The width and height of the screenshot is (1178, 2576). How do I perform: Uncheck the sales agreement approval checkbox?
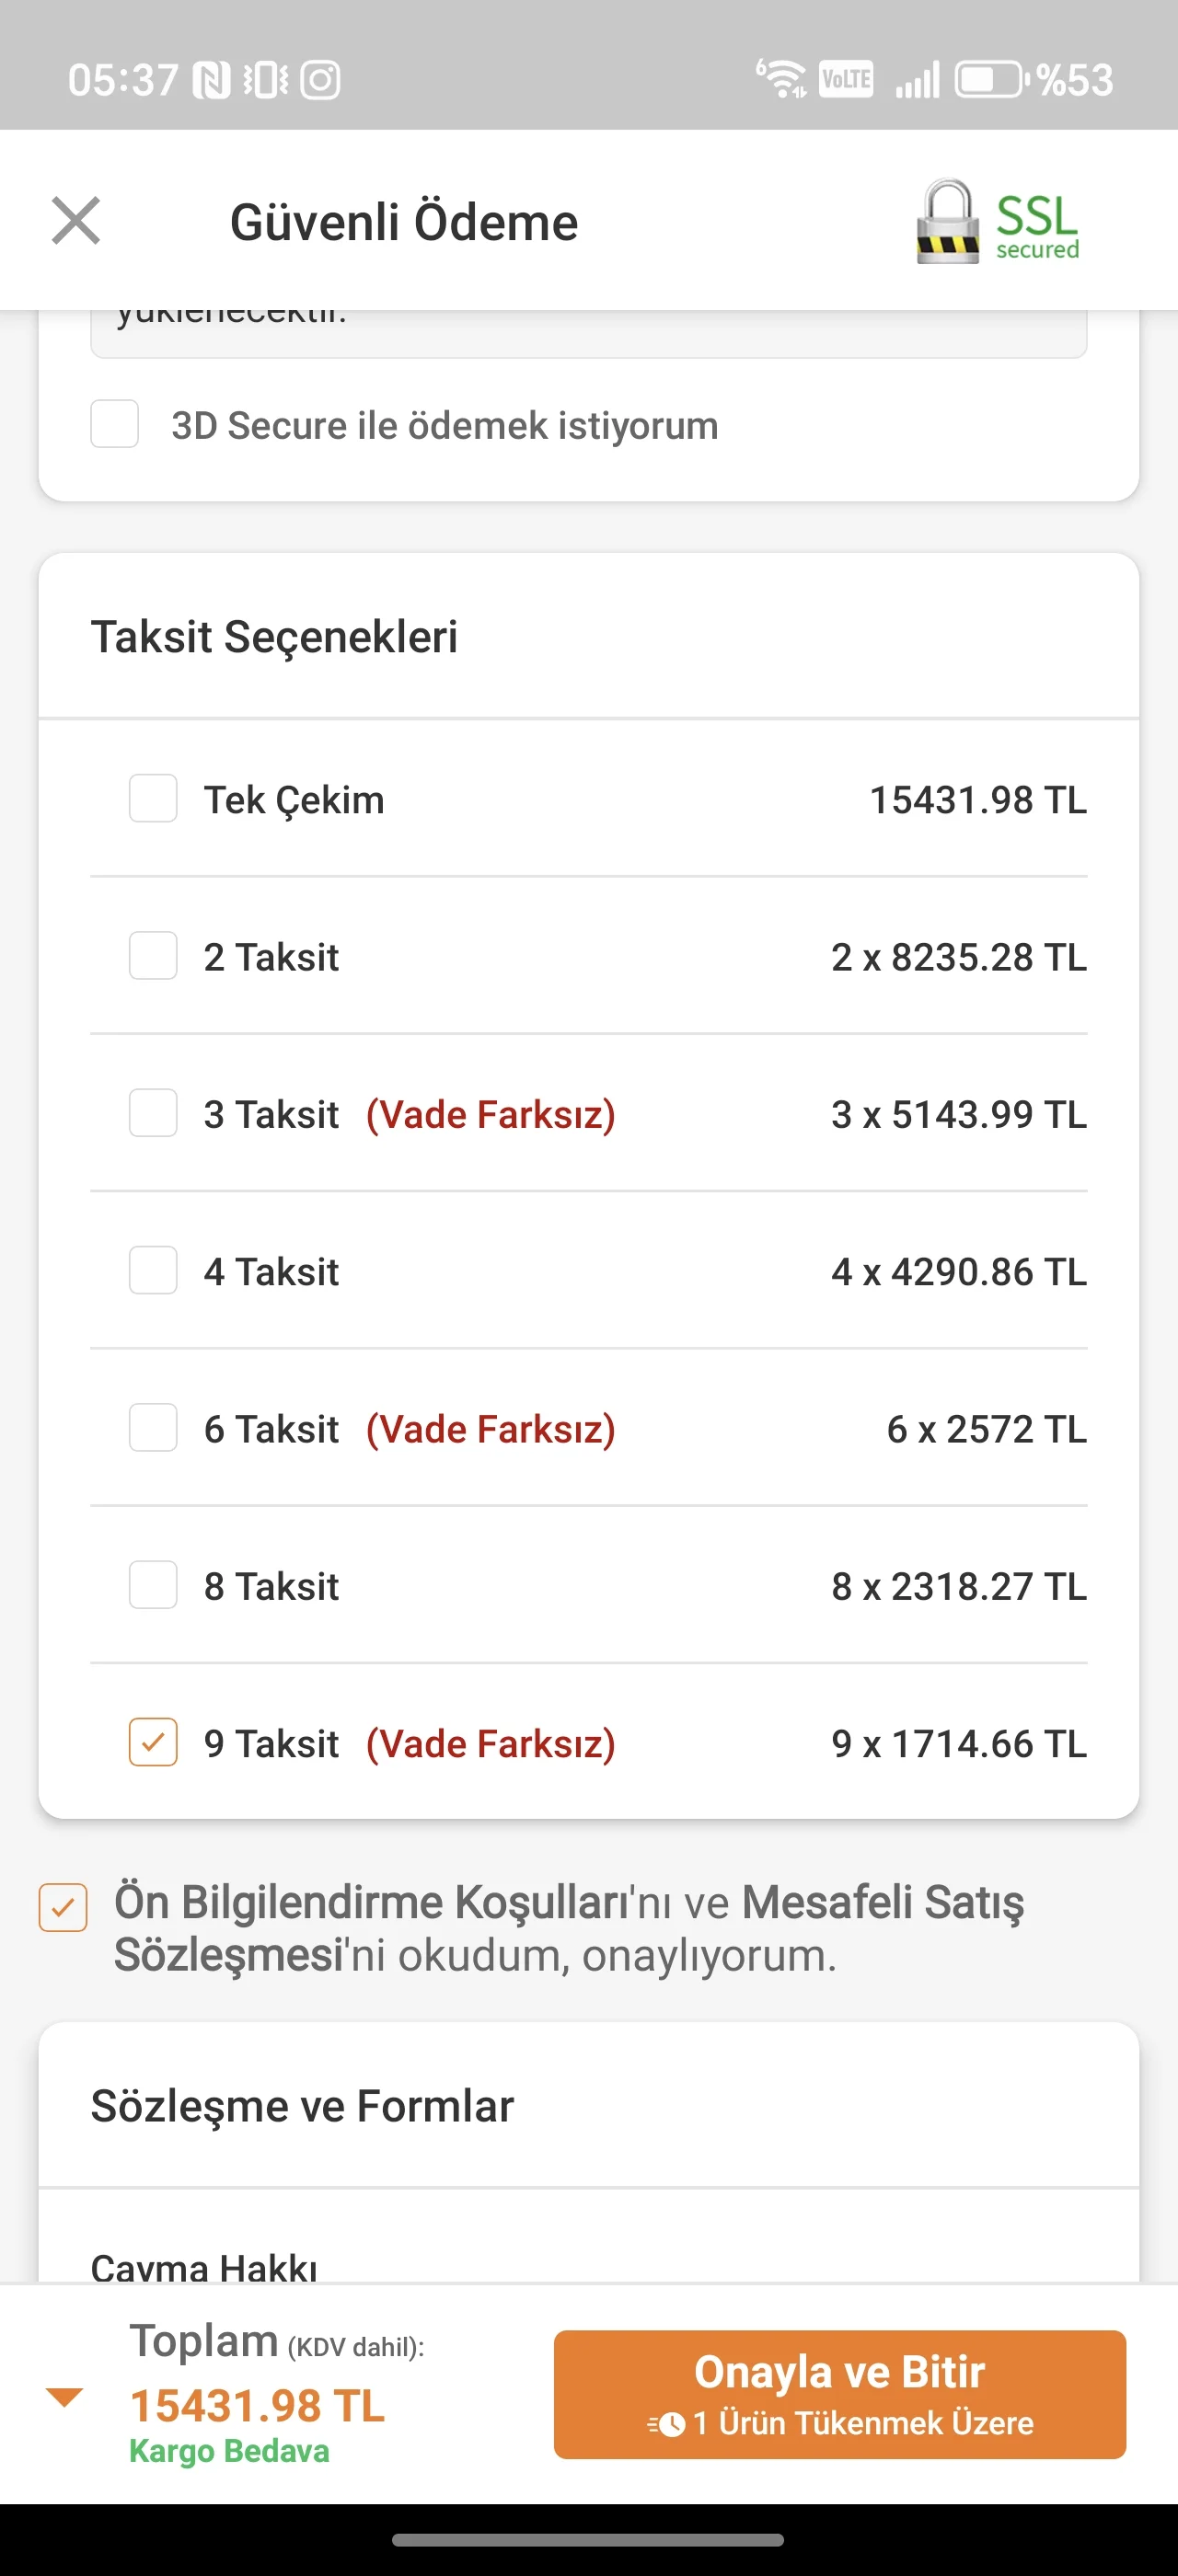click(x=63, y=1907)
